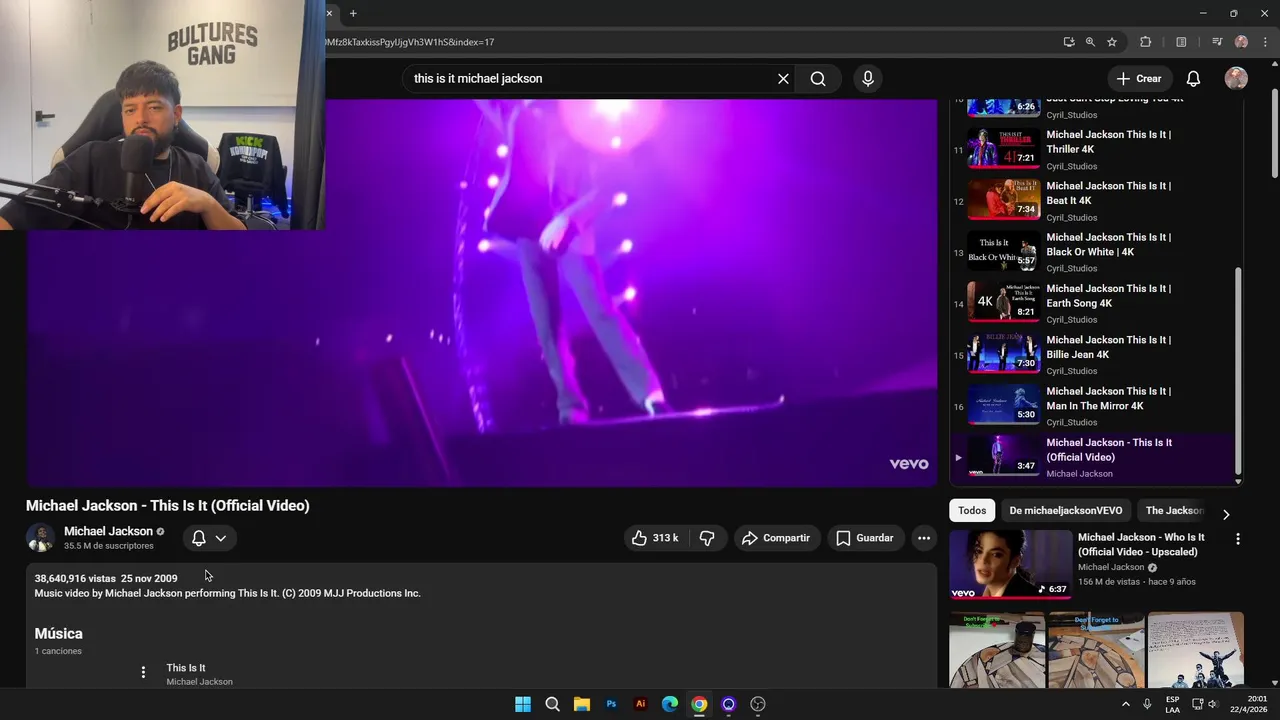Open the Michael Jackson channel avatar
This screenshot has height=720, width=1280.
click(41, 538)
